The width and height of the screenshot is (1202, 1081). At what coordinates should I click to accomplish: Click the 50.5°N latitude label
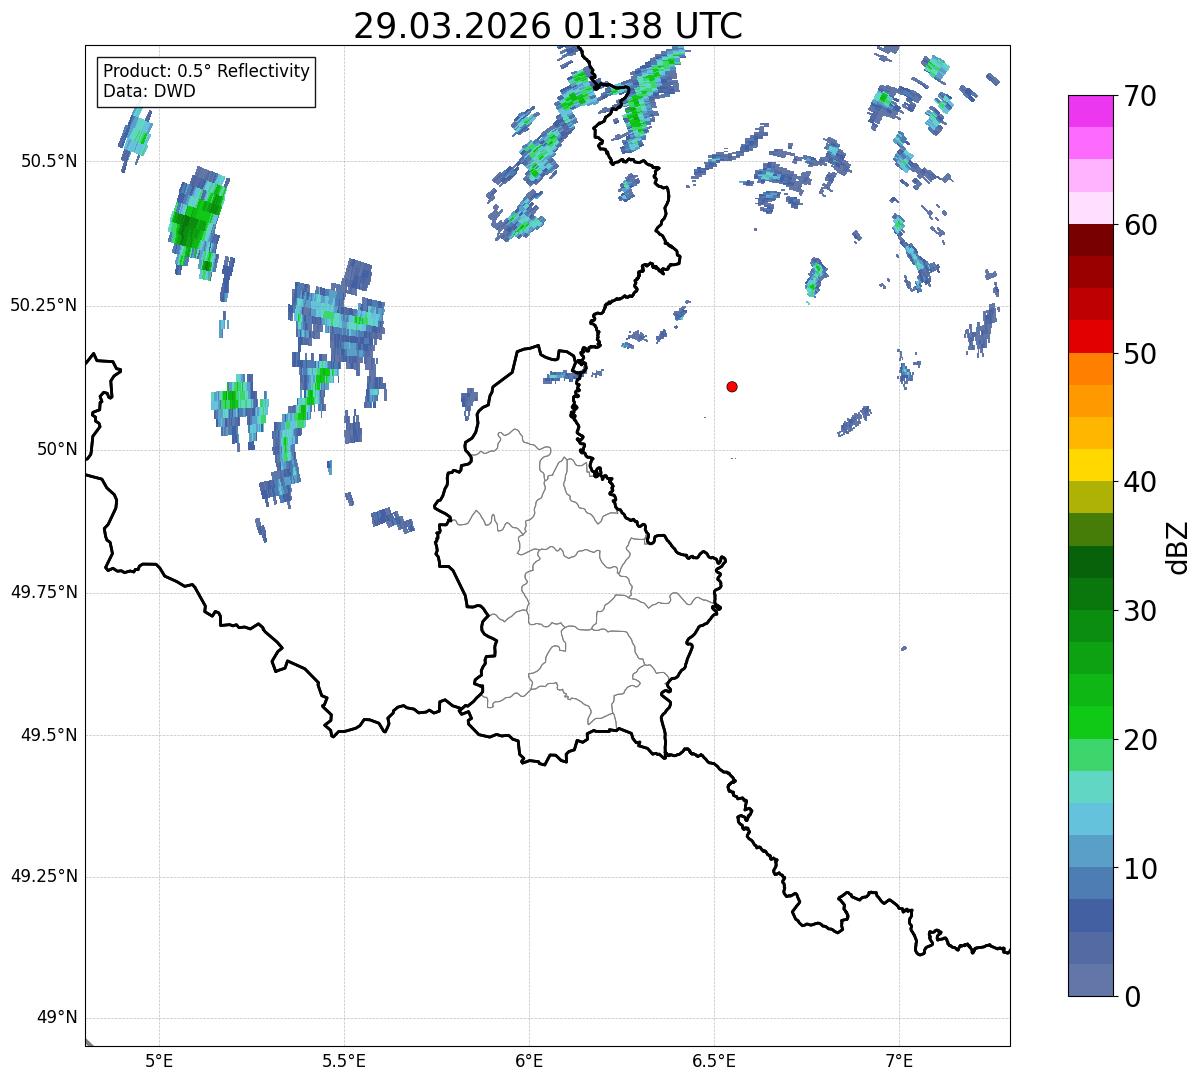pos(49,162)
